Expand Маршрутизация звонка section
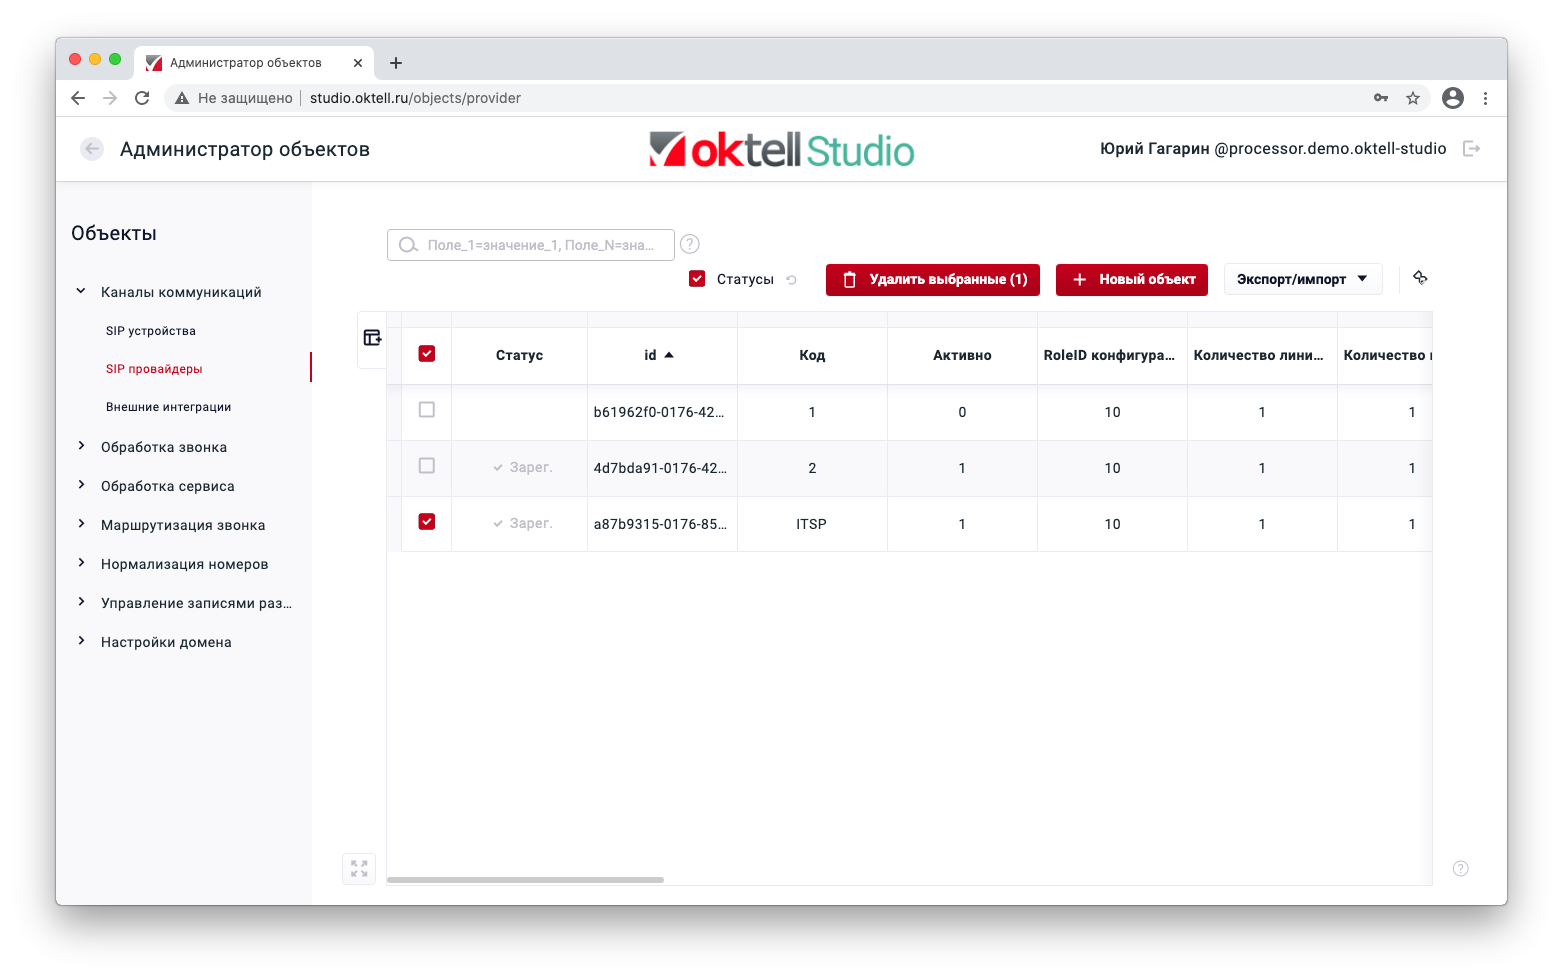 coord(81,524)
